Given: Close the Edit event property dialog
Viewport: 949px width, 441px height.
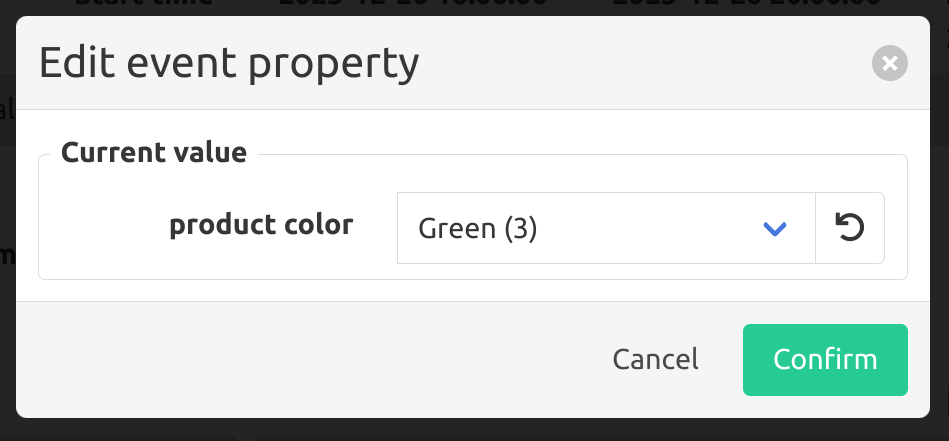Looking at the screenshot, I should tap(890, 63).
